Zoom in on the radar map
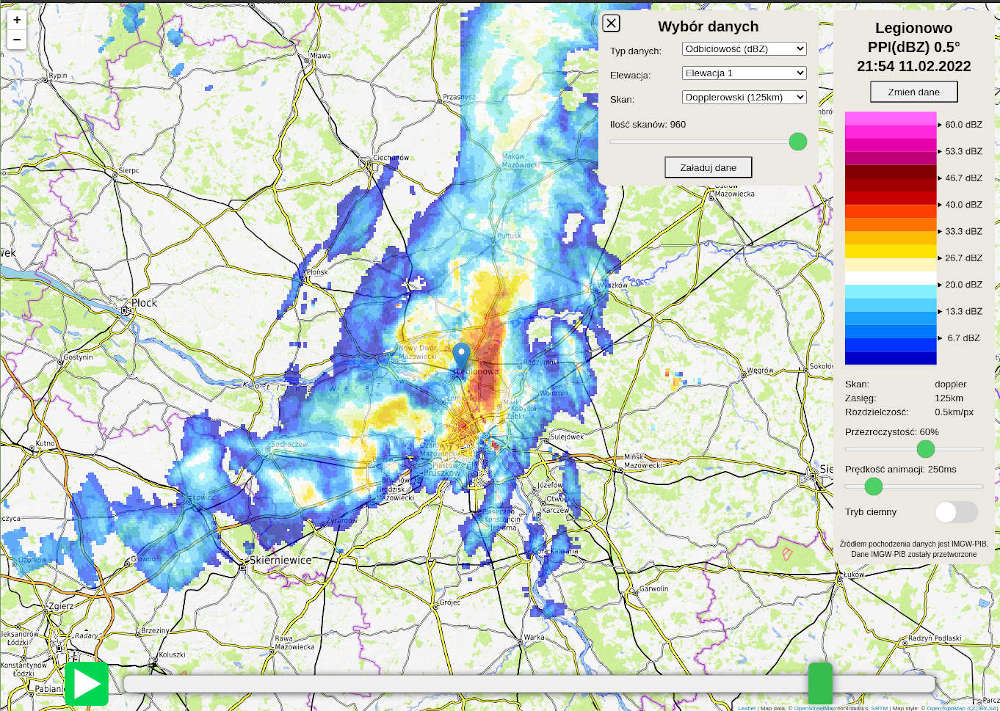Screen dimensions: 1000x711 tap(17, 20)
